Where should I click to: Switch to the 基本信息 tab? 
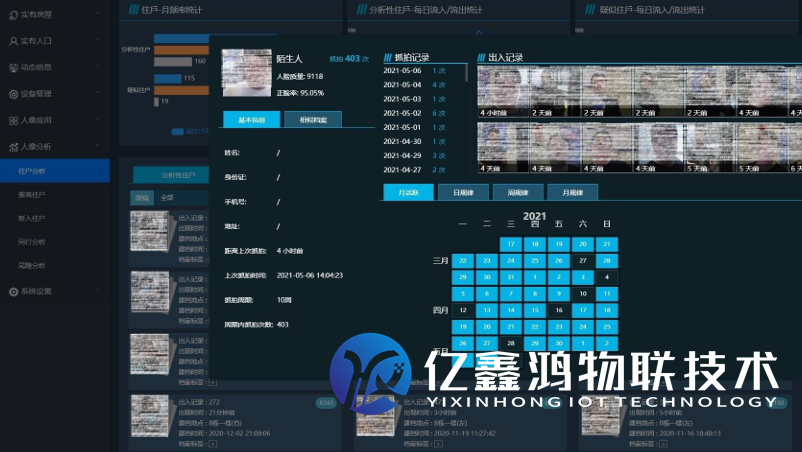(x=252, y=120)
